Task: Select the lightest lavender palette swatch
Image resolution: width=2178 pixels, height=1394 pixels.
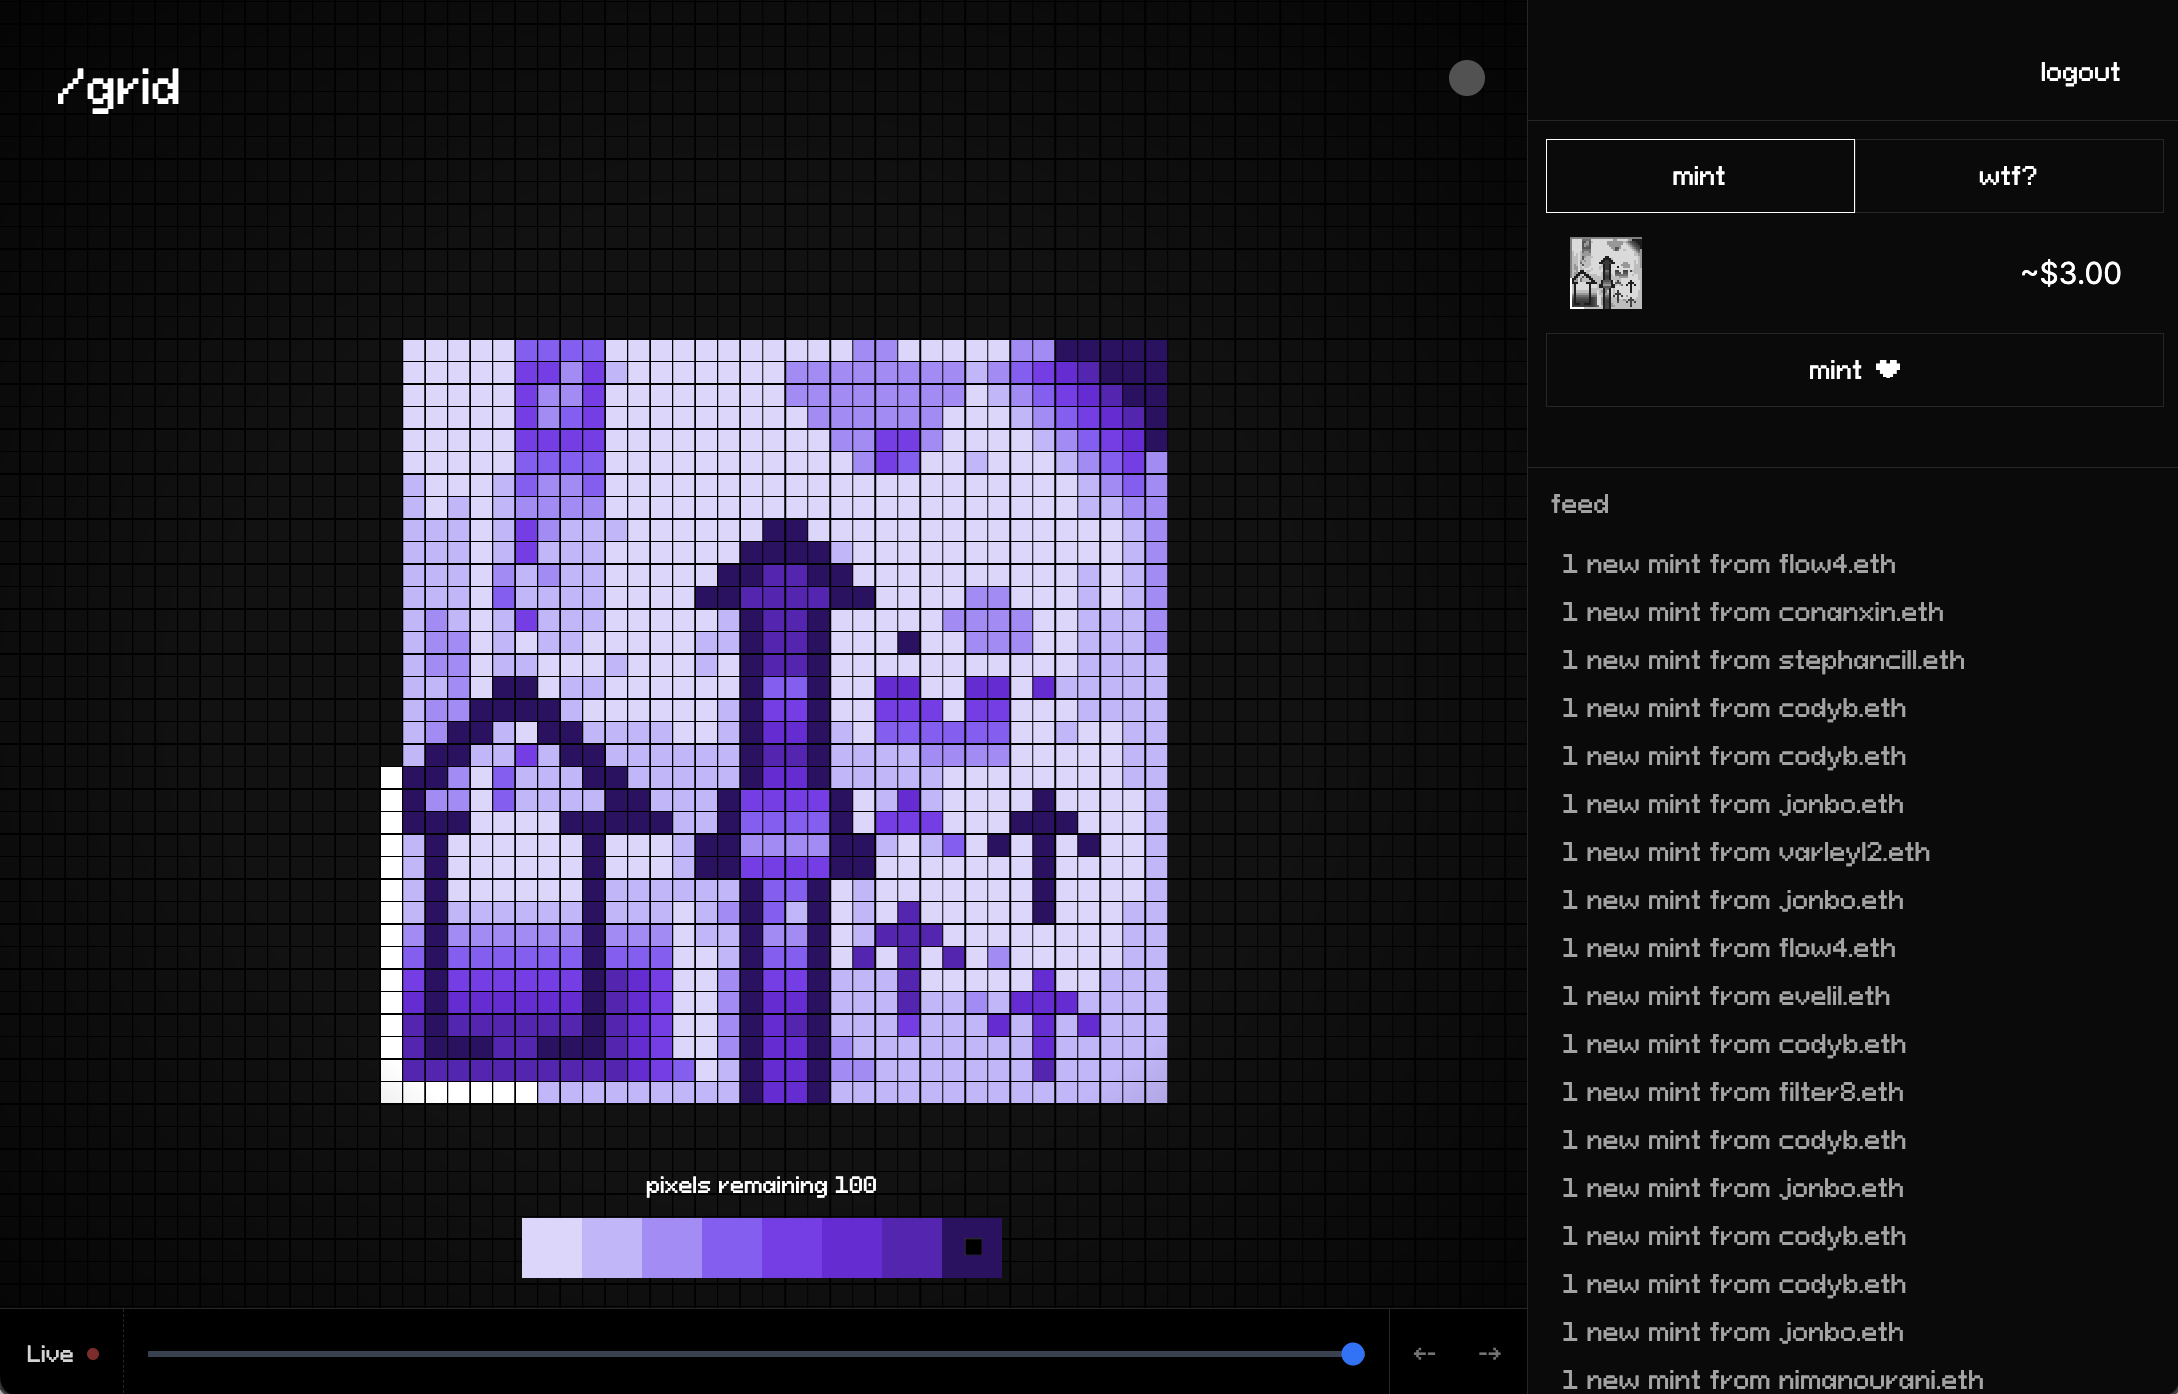Action: (551, 1247)
